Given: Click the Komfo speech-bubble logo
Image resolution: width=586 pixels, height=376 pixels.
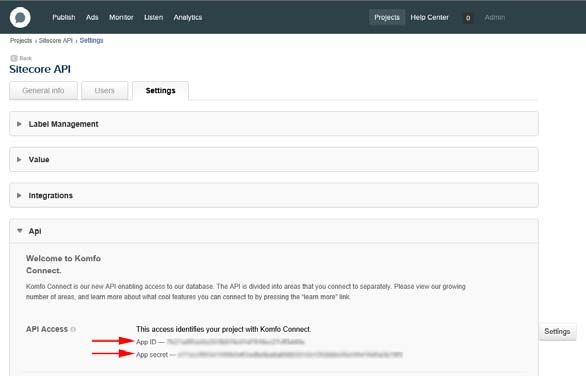Looking at the screenshot, I should pyautogui.click(x=20, y=17).
